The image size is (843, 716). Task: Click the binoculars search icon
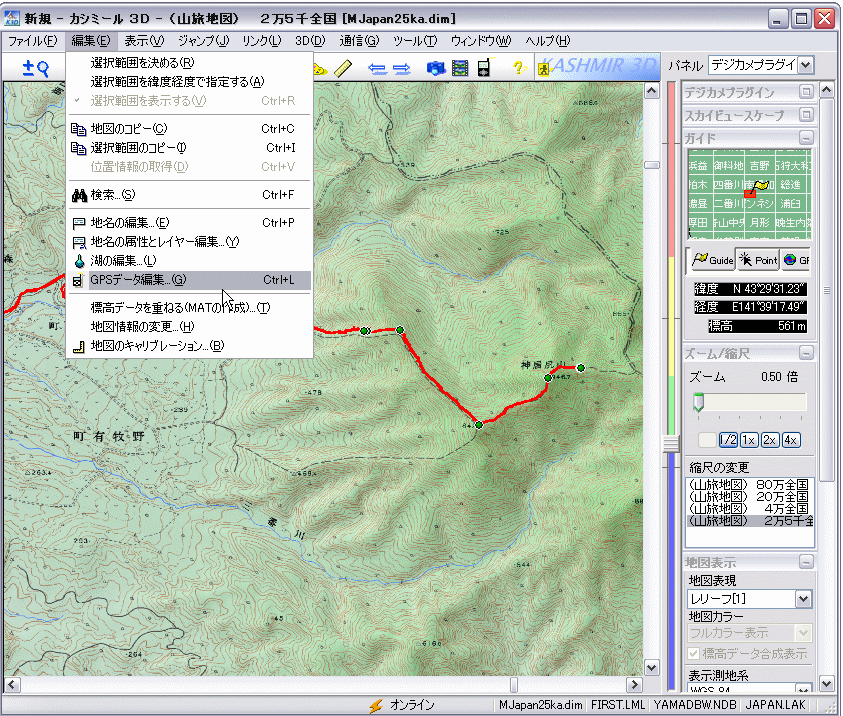click(79, 195)
